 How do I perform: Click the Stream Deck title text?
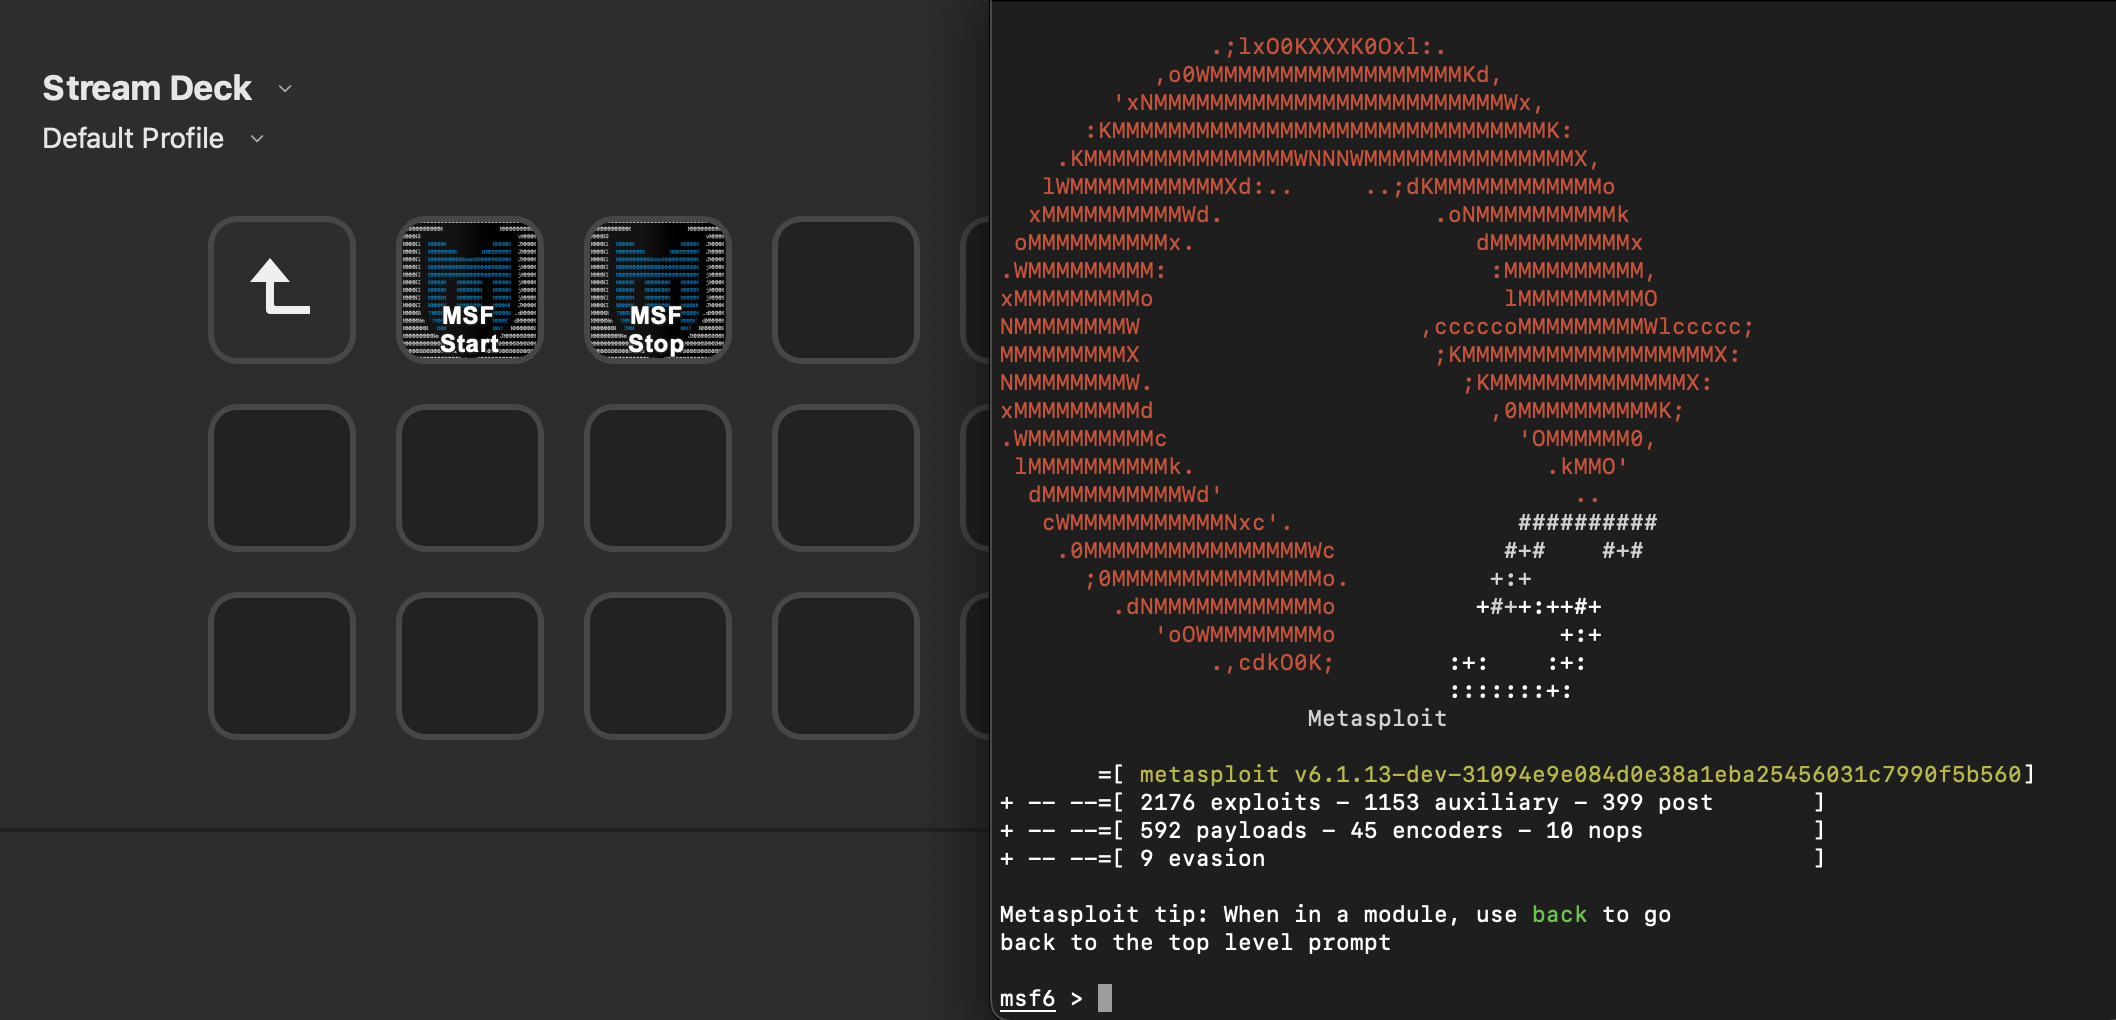(x=147, y=88)
